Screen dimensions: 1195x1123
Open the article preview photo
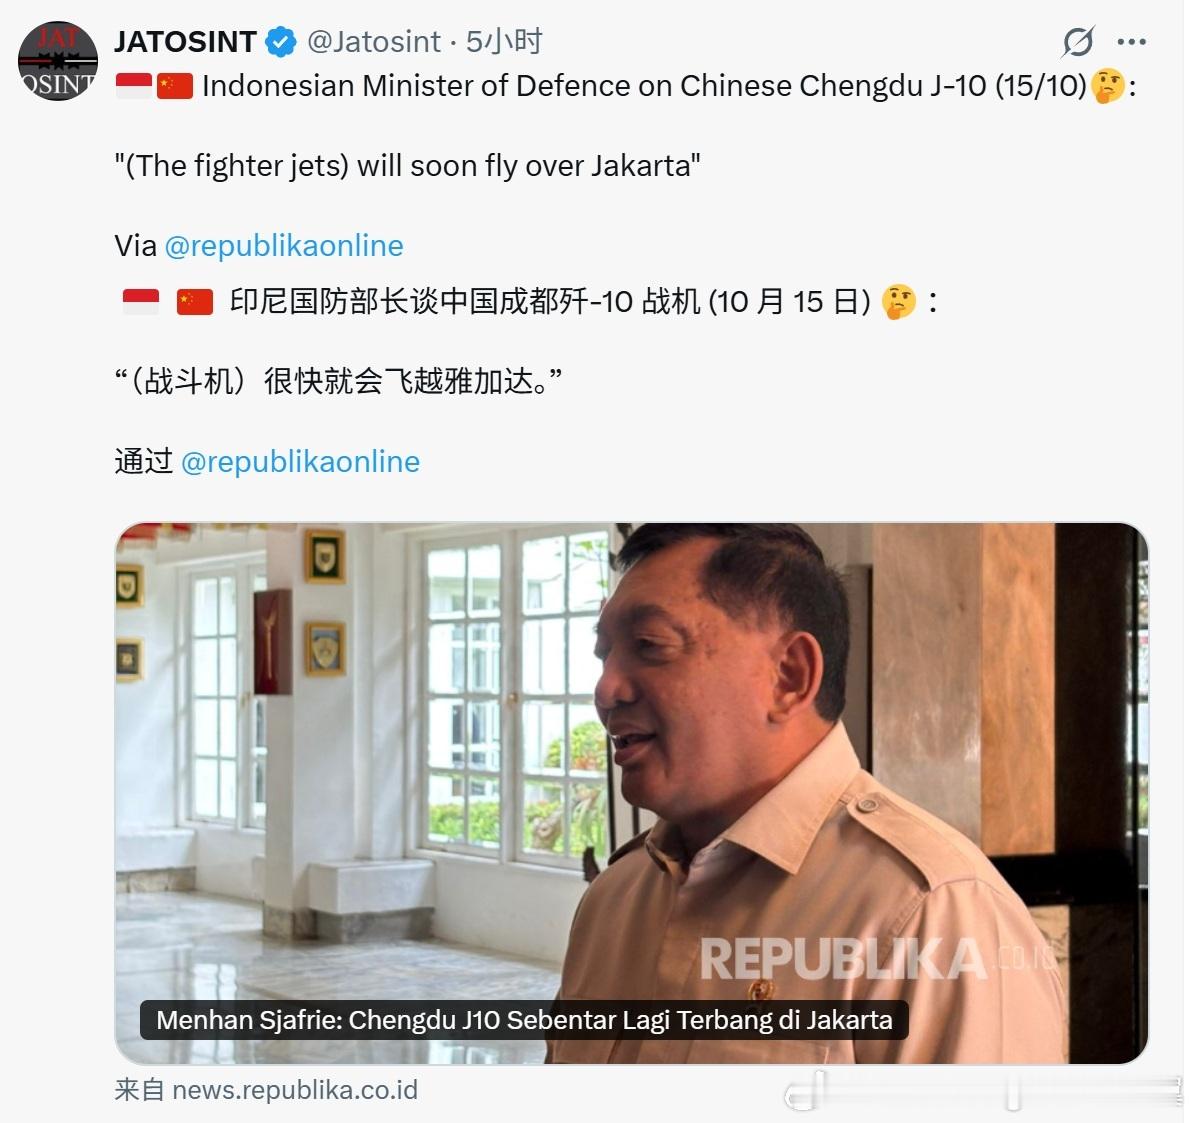click(631, 792)
